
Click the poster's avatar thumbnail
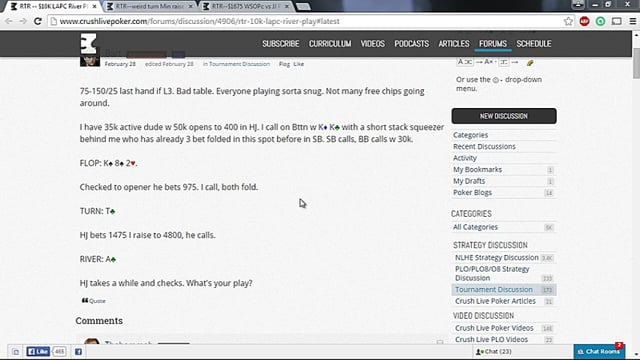coord(90,60)
